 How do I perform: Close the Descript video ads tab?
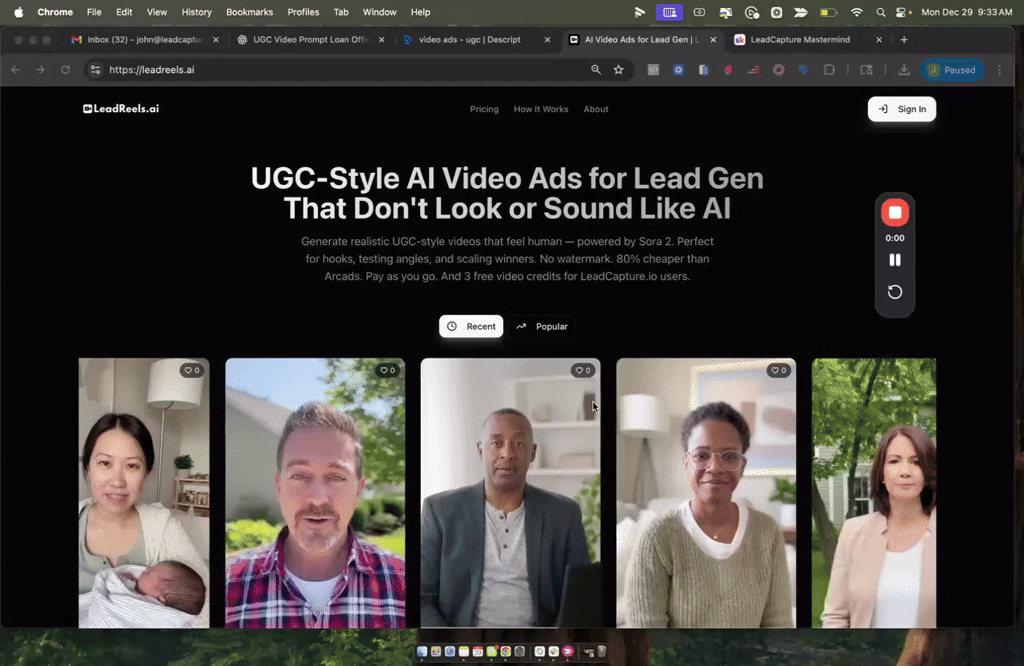[547, 40]
